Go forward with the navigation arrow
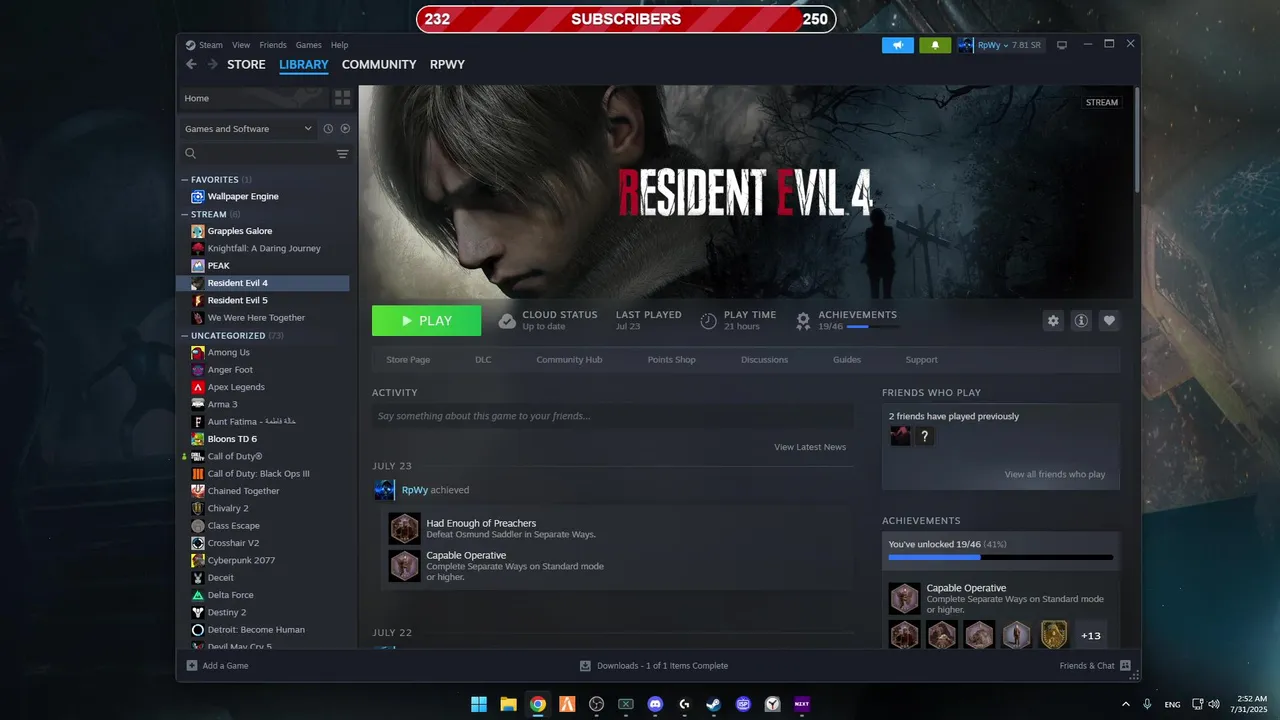 point(212,64)
